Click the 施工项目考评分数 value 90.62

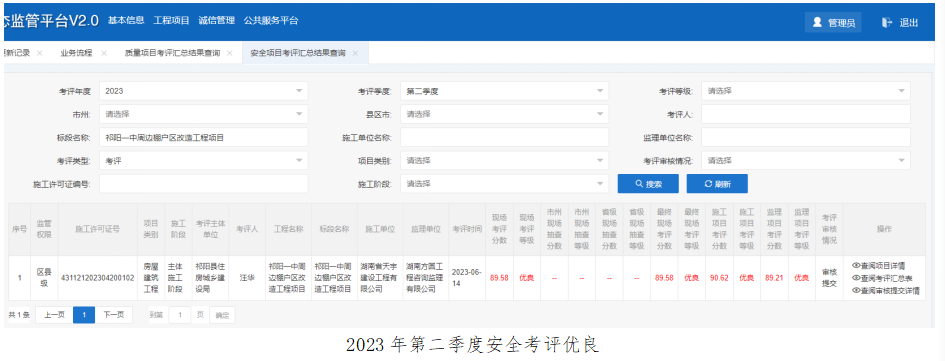pyautogui.click(x=720, y=278)
